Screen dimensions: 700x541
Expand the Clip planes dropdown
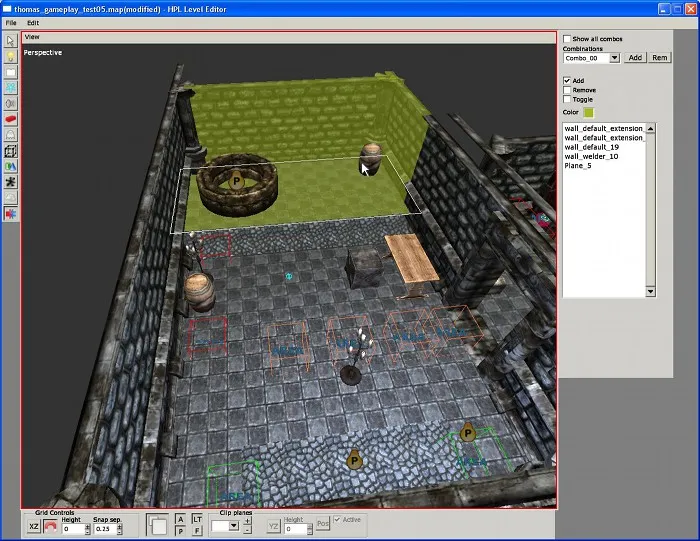point(233,526)
